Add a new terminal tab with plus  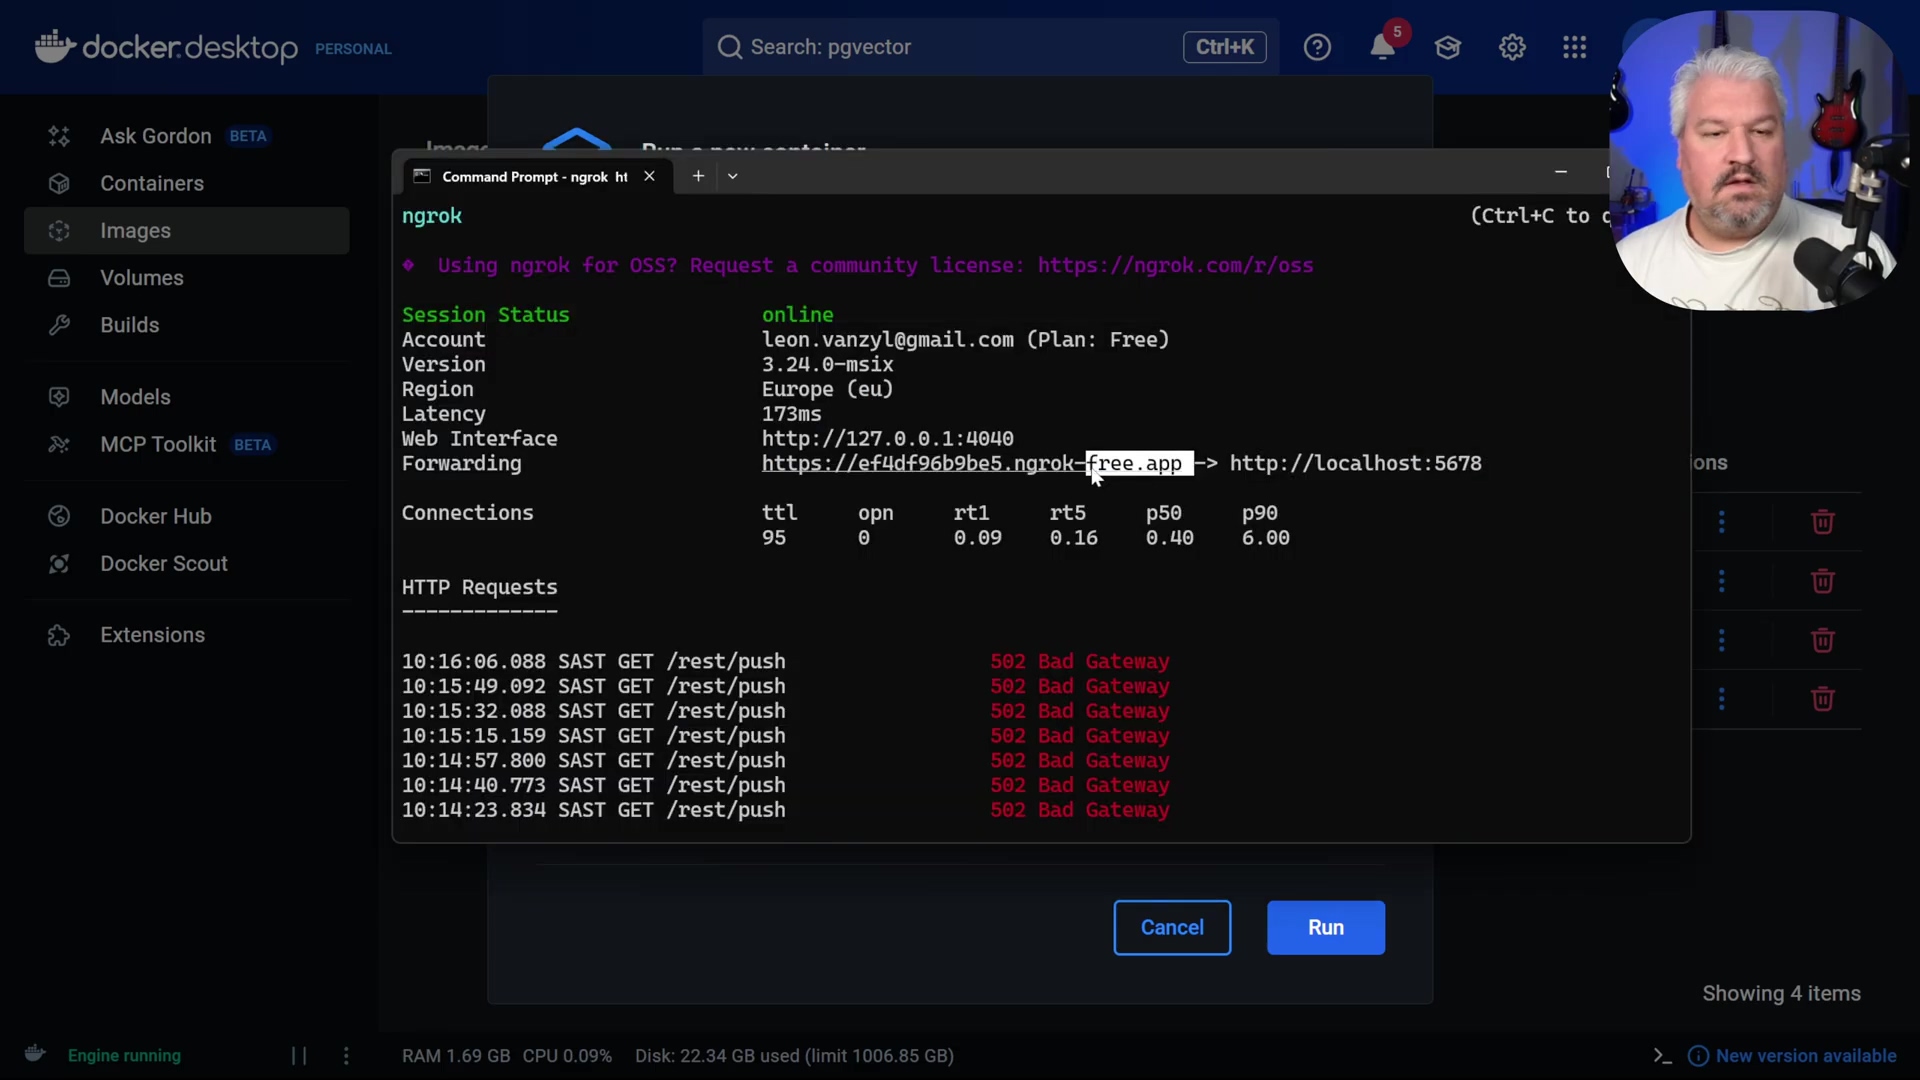(698, 176)
